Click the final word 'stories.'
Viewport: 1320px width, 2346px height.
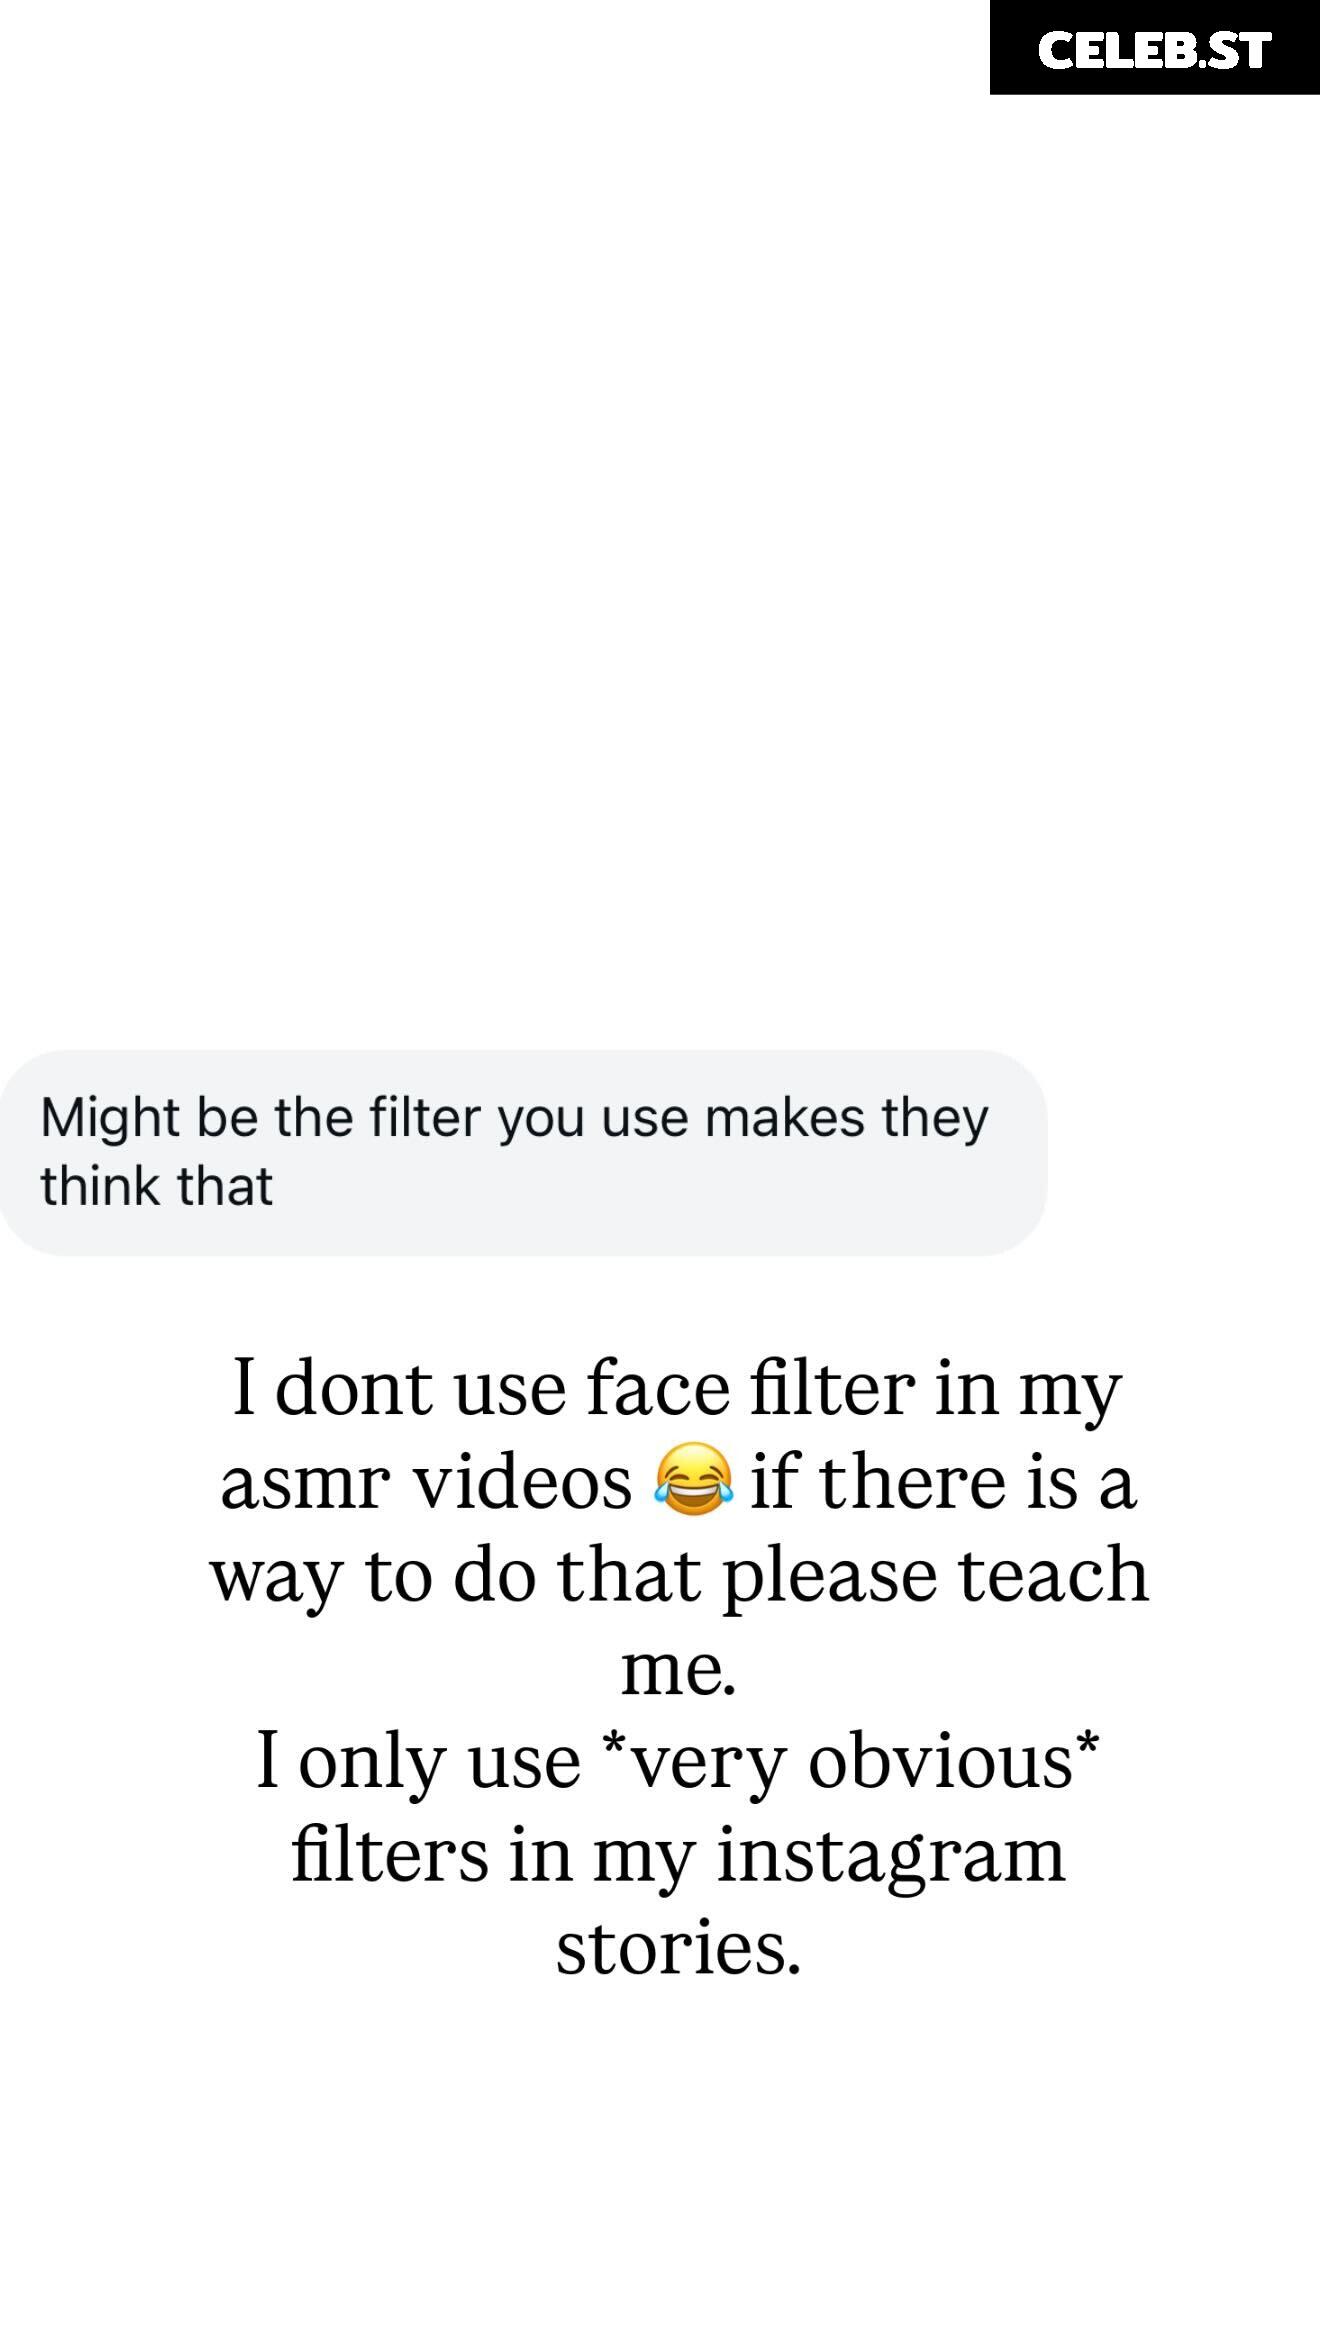coord(679,1948)
